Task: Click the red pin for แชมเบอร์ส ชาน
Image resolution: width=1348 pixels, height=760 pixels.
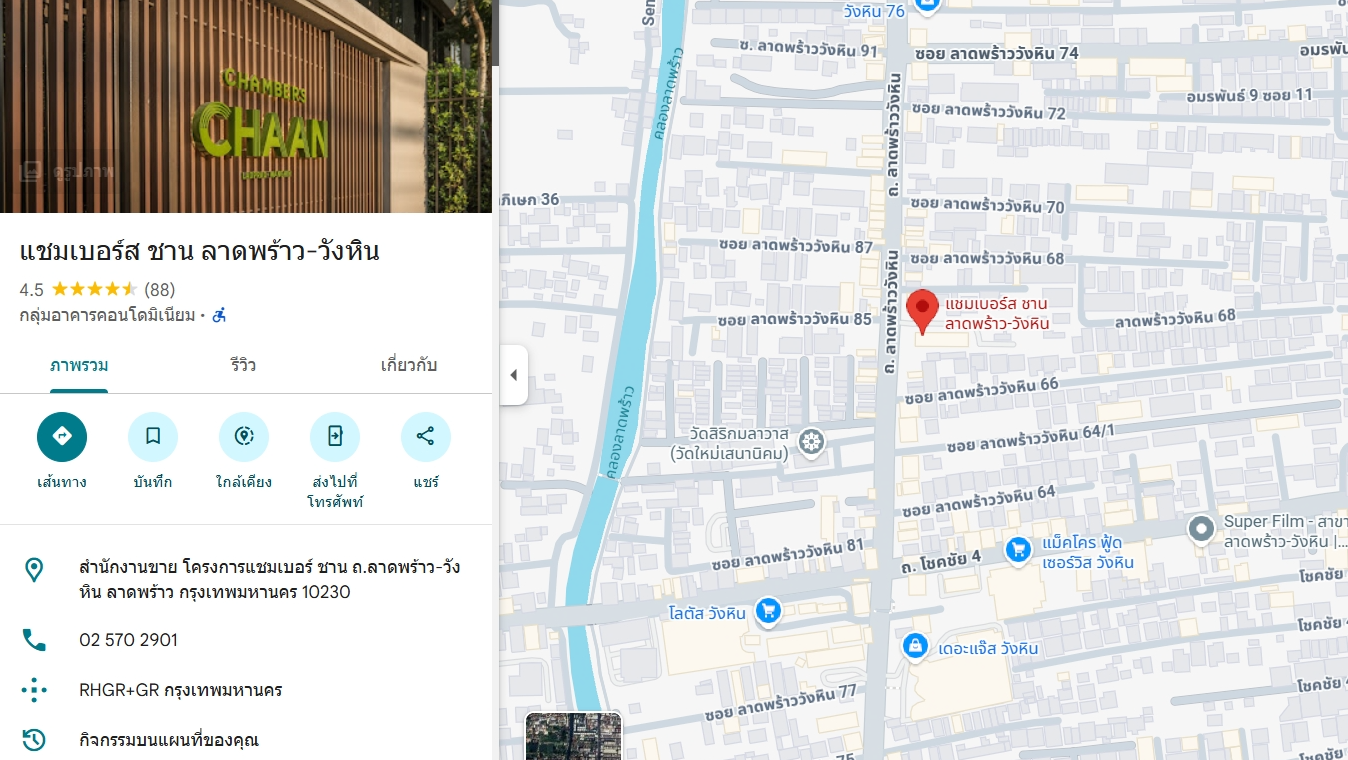Action: pos(922,311)
